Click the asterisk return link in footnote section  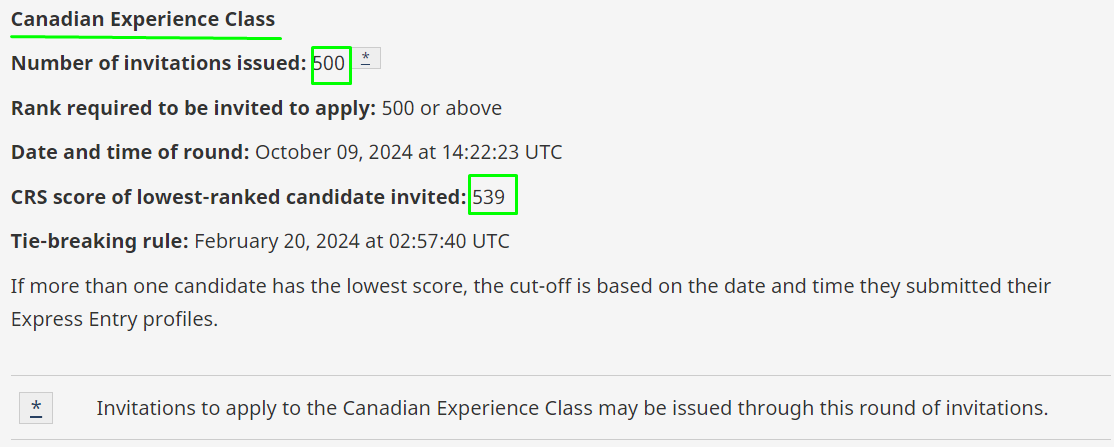[36, 408]
